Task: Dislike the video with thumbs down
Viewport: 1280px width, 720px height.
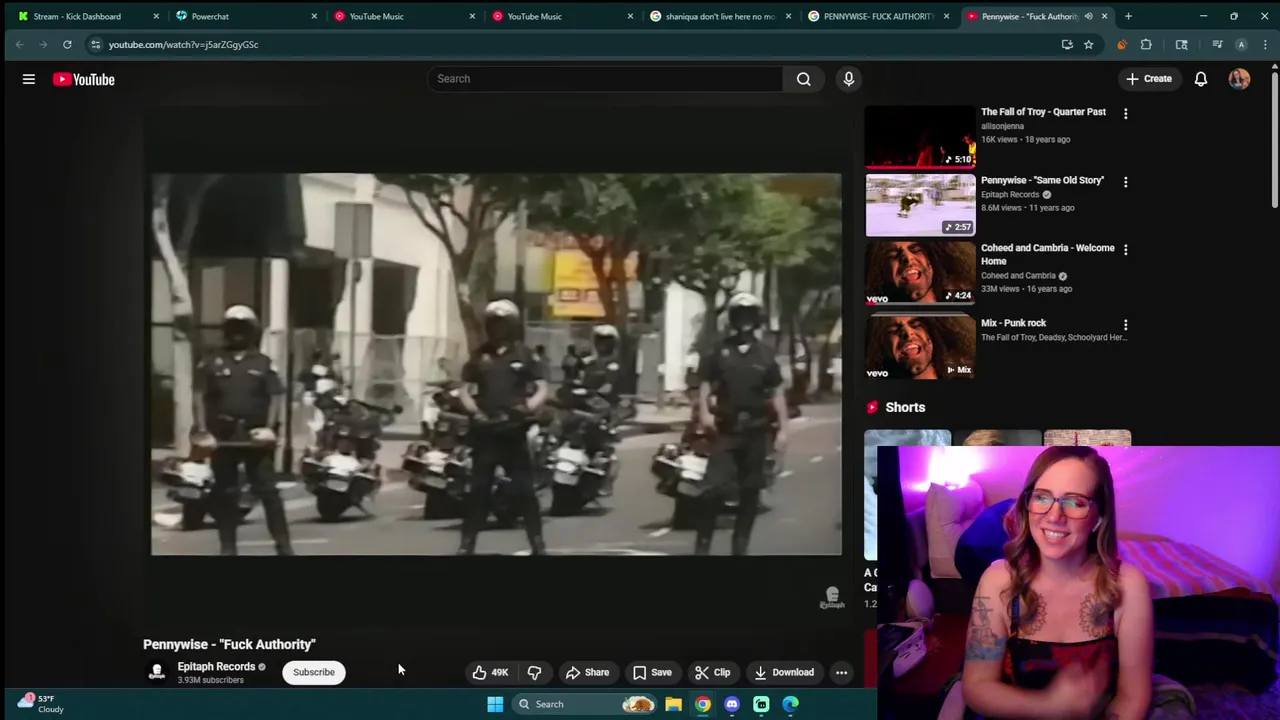Action: [534, 672]
